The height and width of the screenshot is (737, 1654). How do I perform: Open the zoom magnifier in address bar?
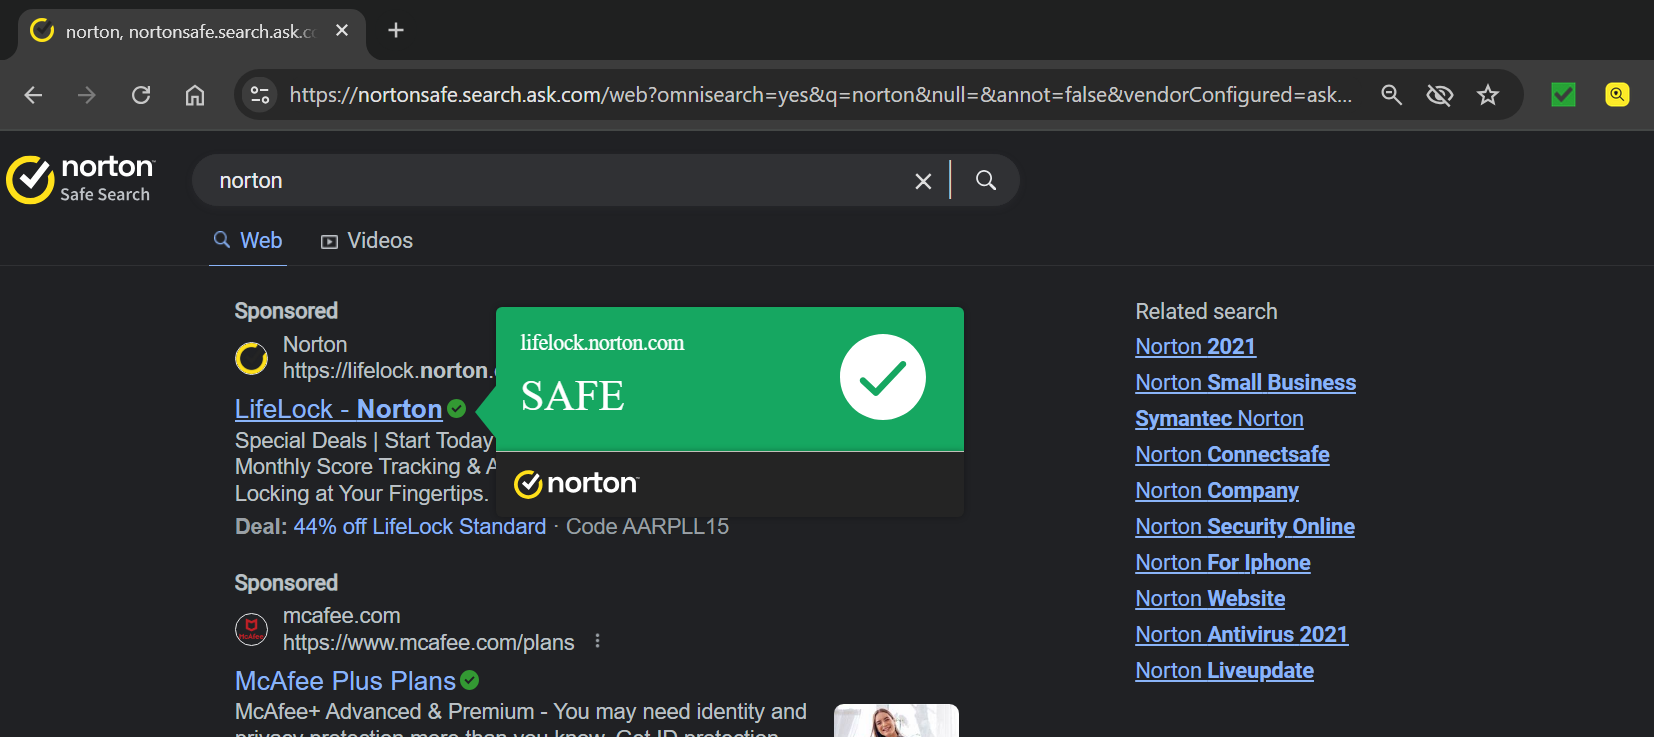(x=1391, y=95)
